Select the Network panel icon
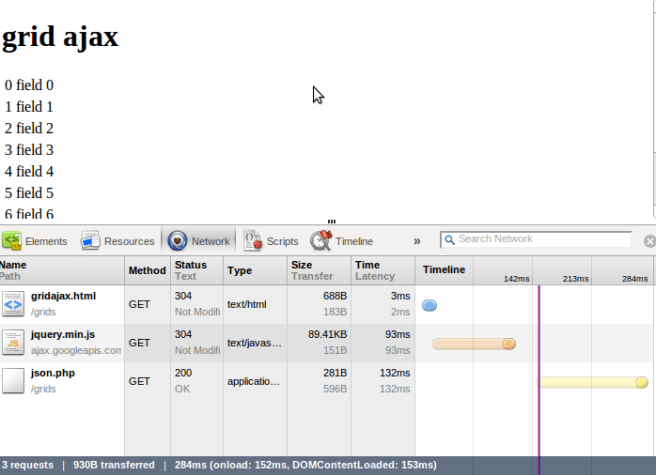Screen dimensions: 656x475 [177, 241]
